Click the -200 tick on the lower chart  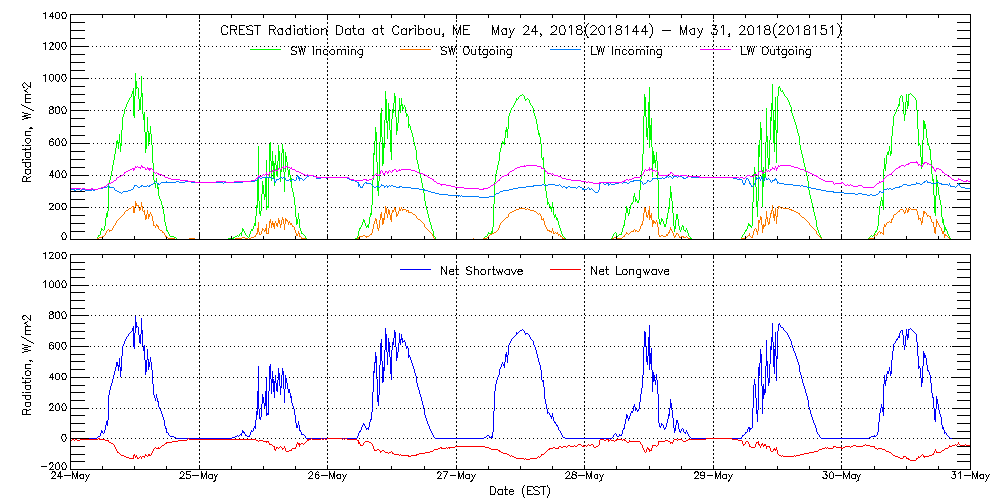tap(53, 467)
